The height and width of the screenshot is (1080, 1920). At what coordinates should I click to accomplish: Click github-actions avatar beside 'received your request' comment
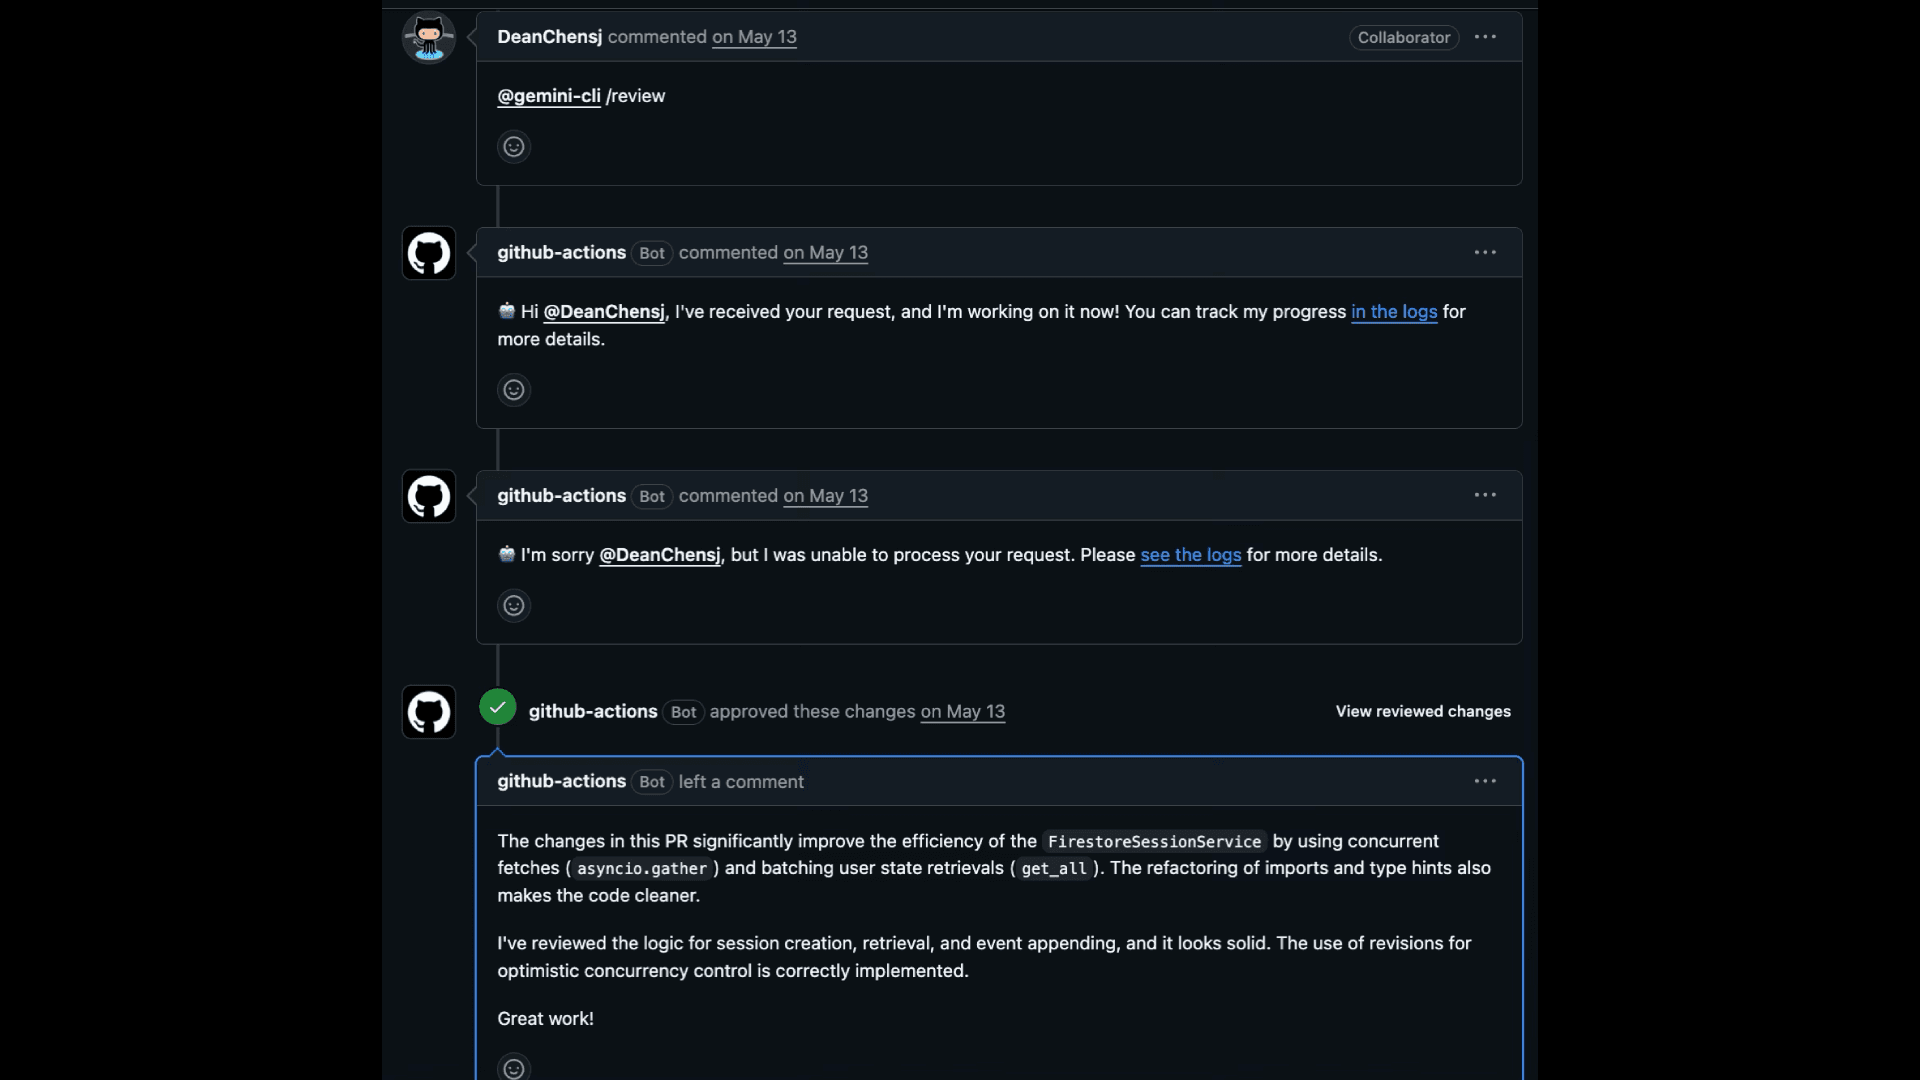(429, 253)
